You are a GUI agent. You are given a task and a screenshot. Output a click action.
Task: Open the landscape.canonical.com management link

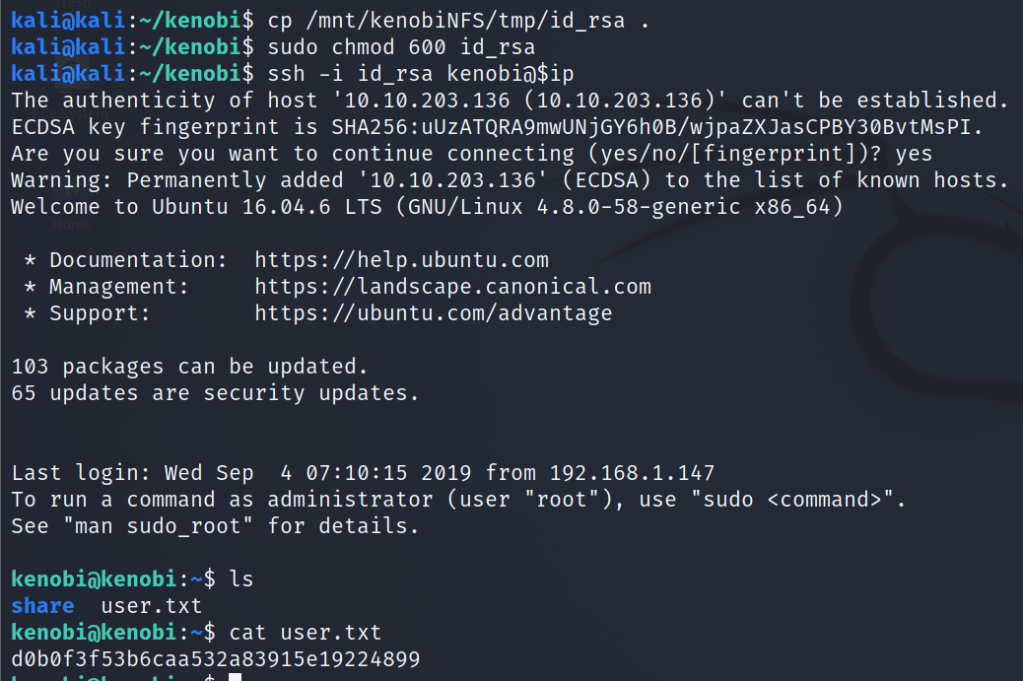(452, 287)
